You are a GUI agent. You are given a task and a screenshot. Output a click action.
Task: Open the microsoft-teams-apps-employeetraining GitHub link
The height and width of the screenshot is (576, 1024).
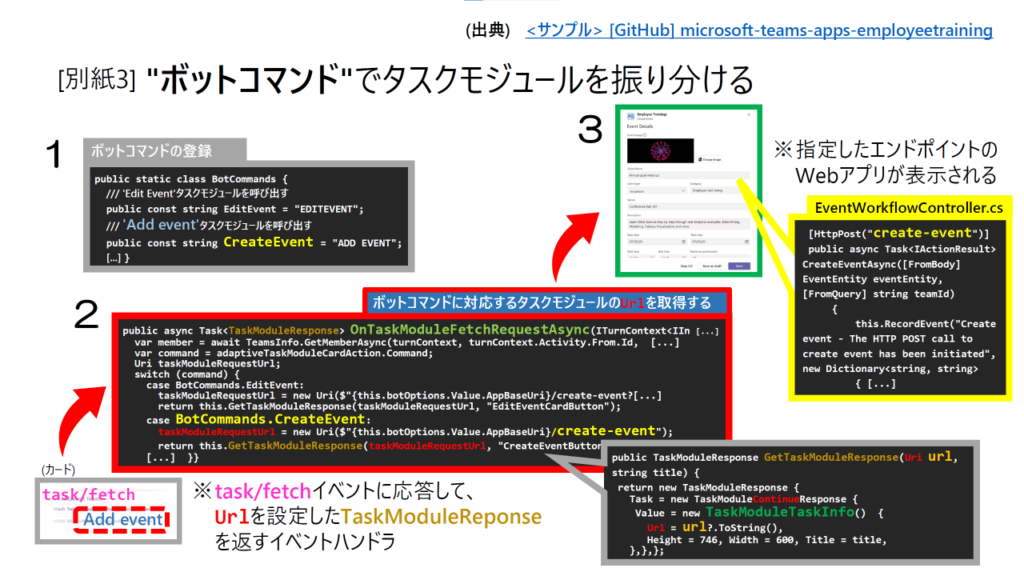(x=759, y=30)
